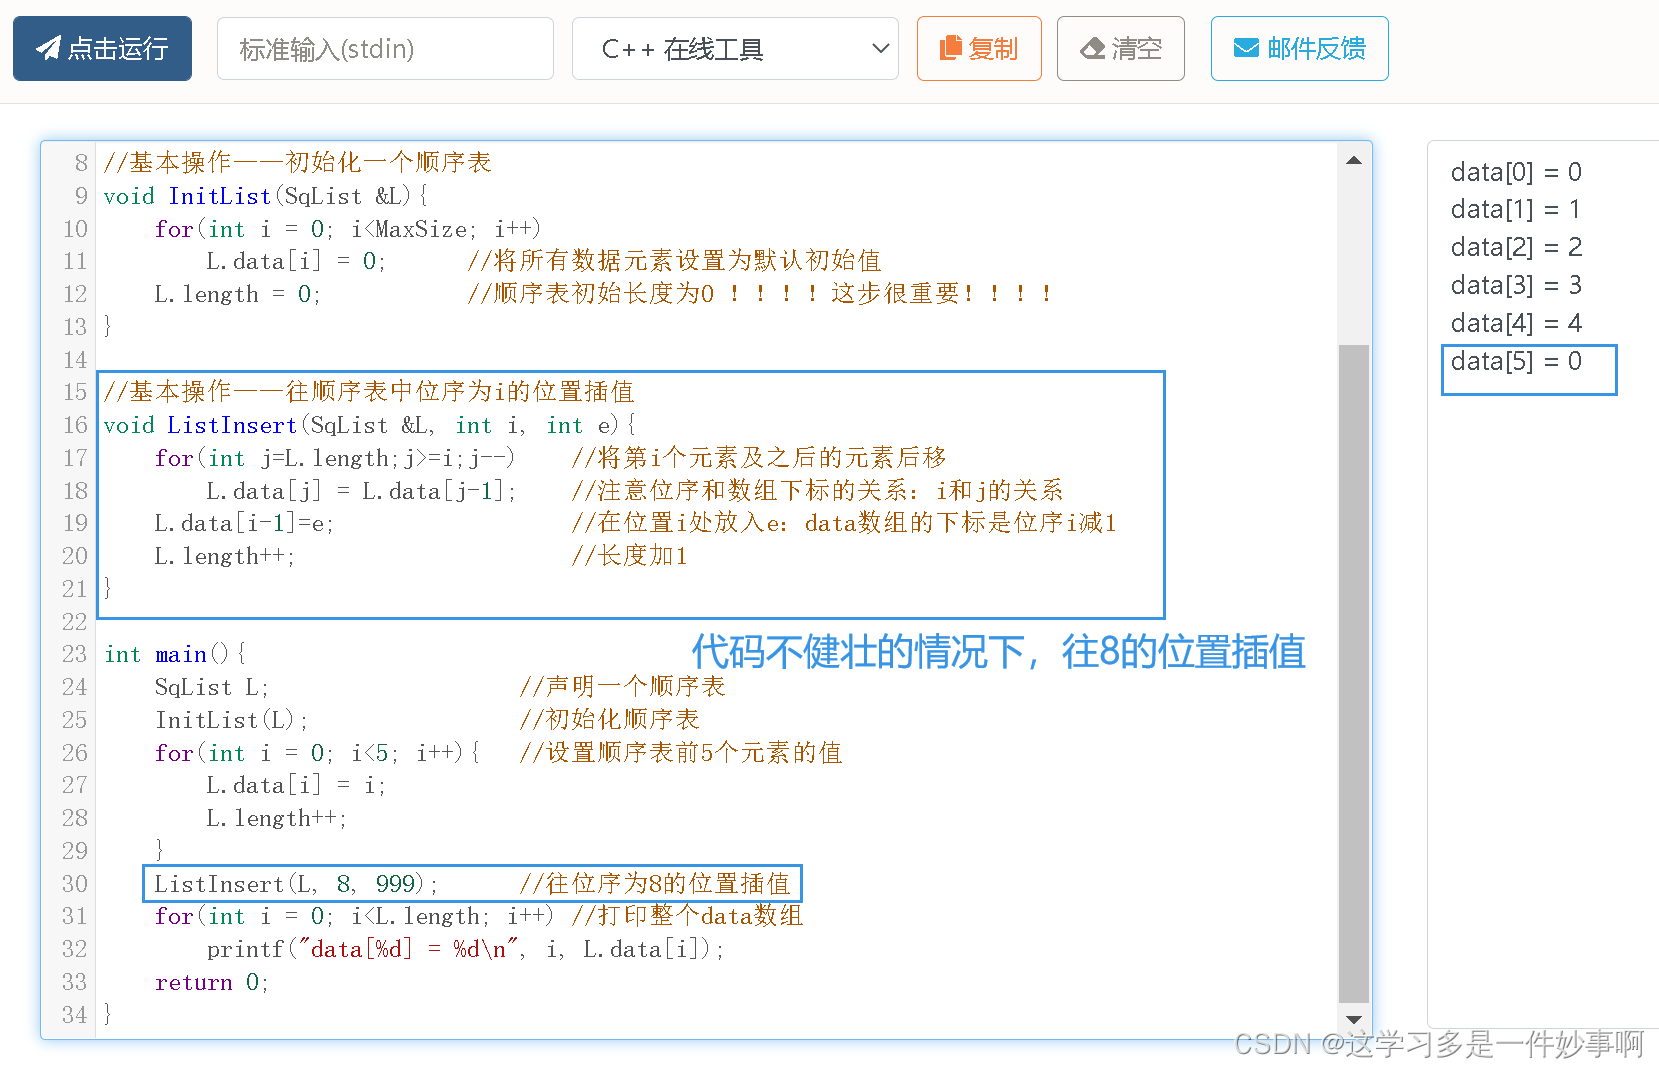Click output line data[0] = 0

point(1516,172)
